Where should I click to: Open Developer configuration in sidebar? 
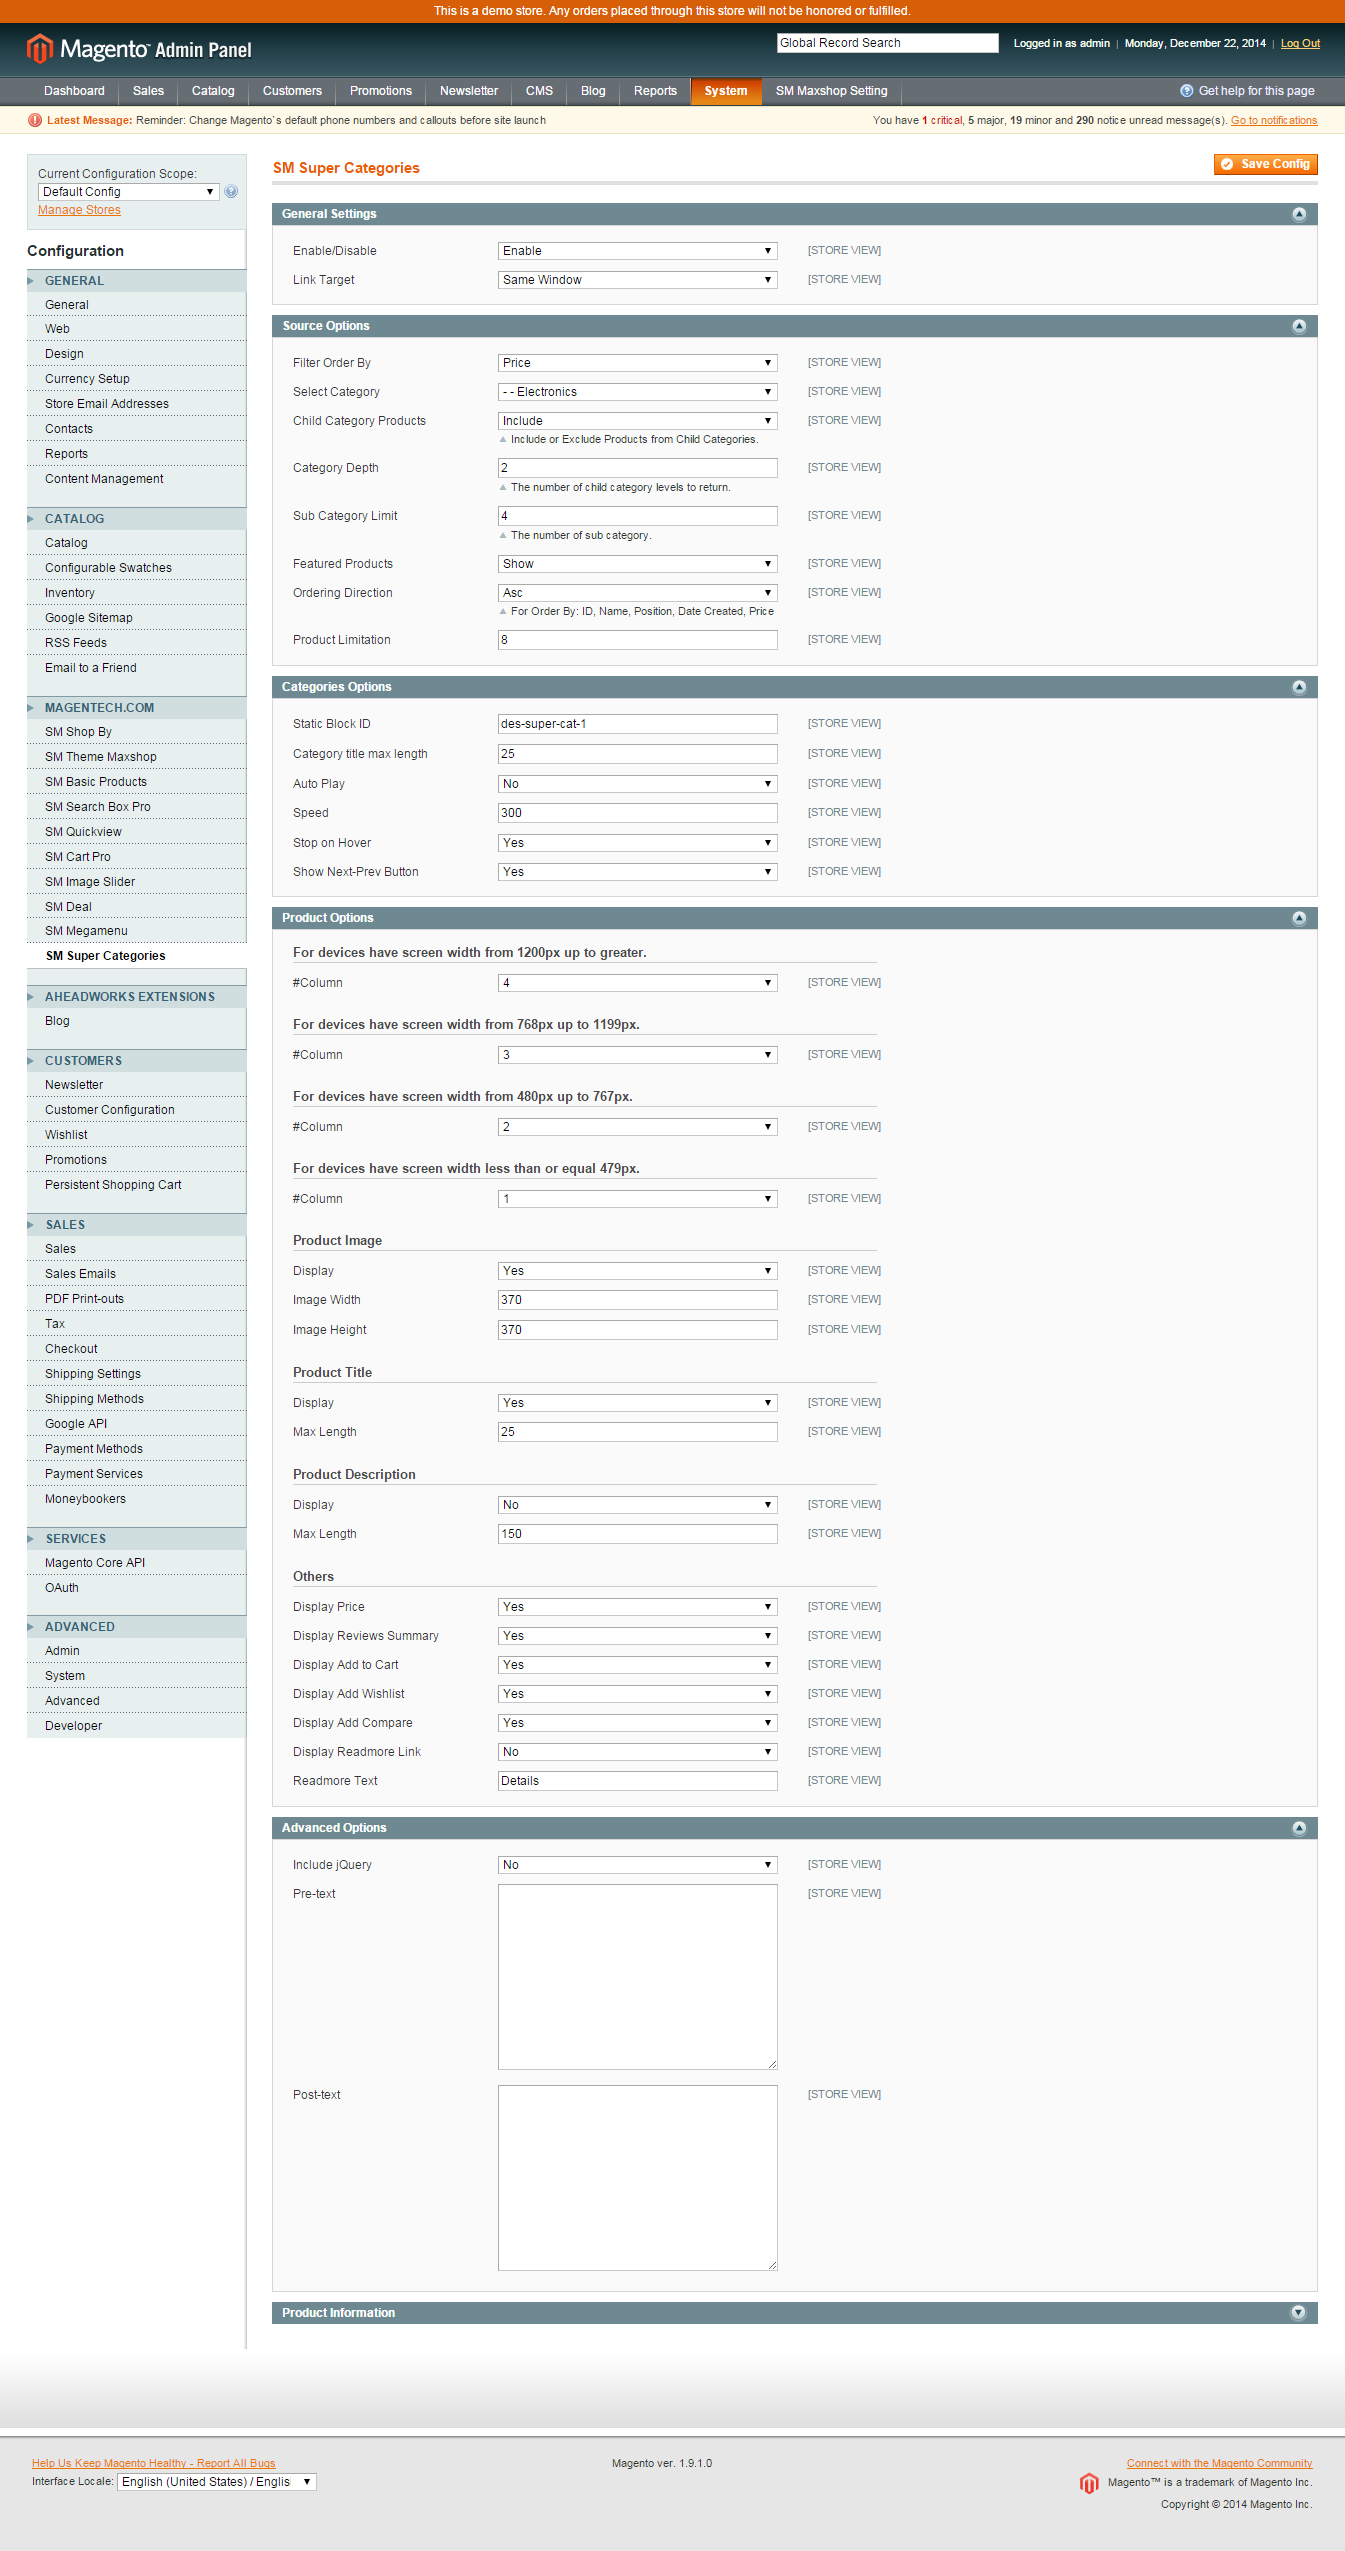(136, 1726)
